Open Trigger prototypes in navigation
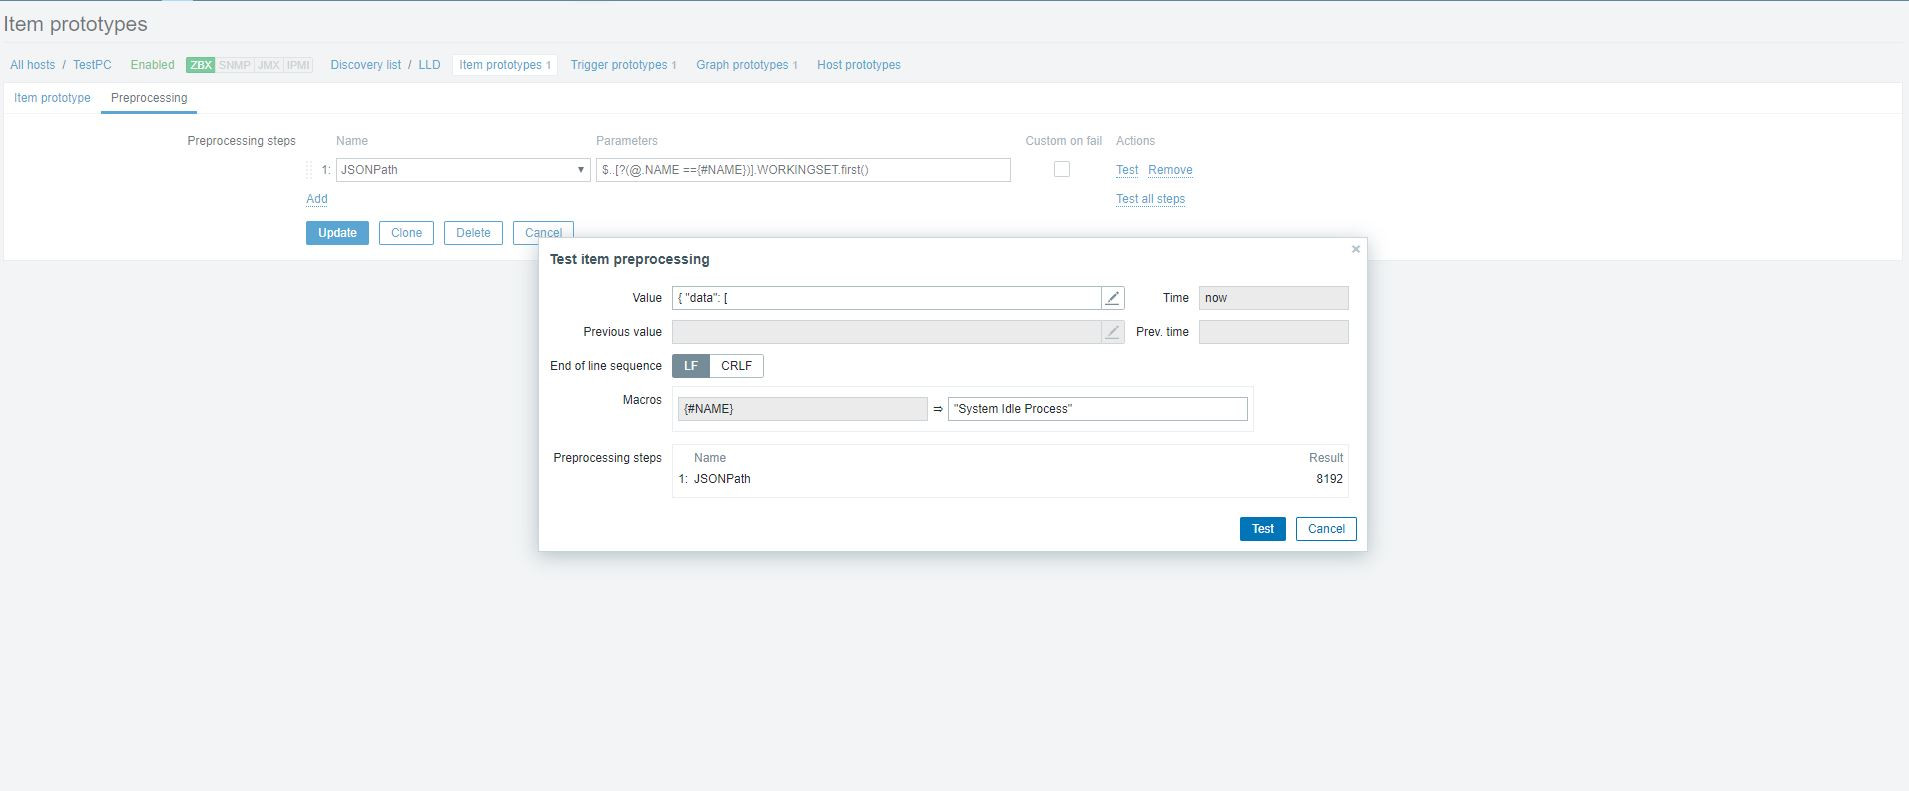1909x791 pixels. pyautogui.click(x=619, y=65)
